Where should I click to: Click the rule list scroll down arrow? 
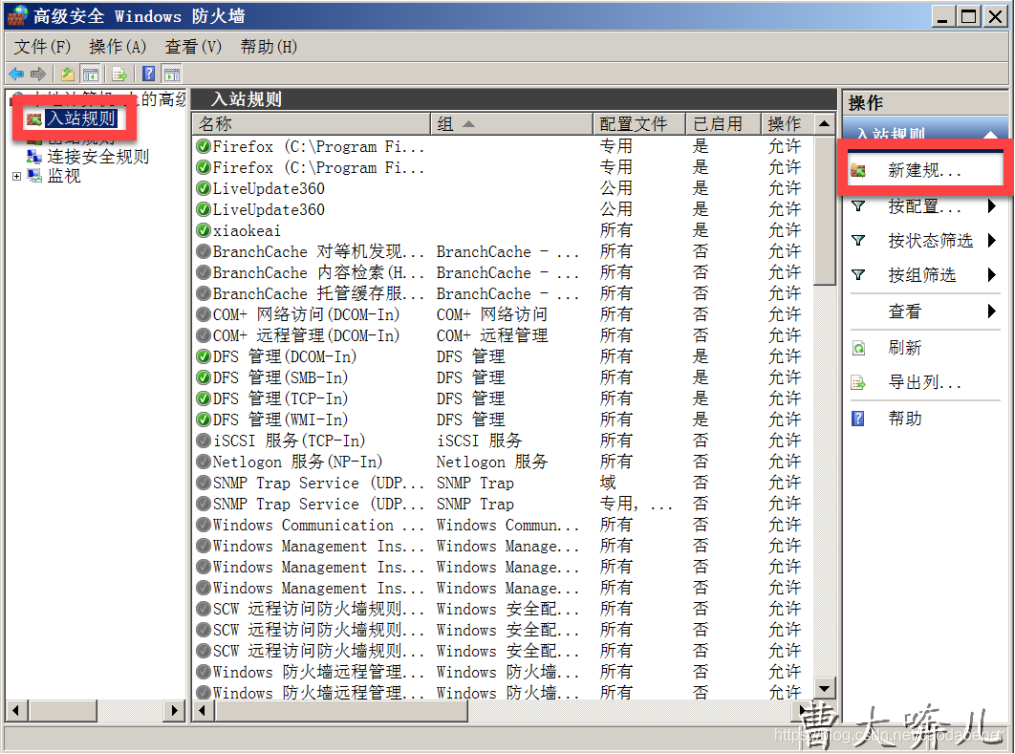(x=824, y=689)
